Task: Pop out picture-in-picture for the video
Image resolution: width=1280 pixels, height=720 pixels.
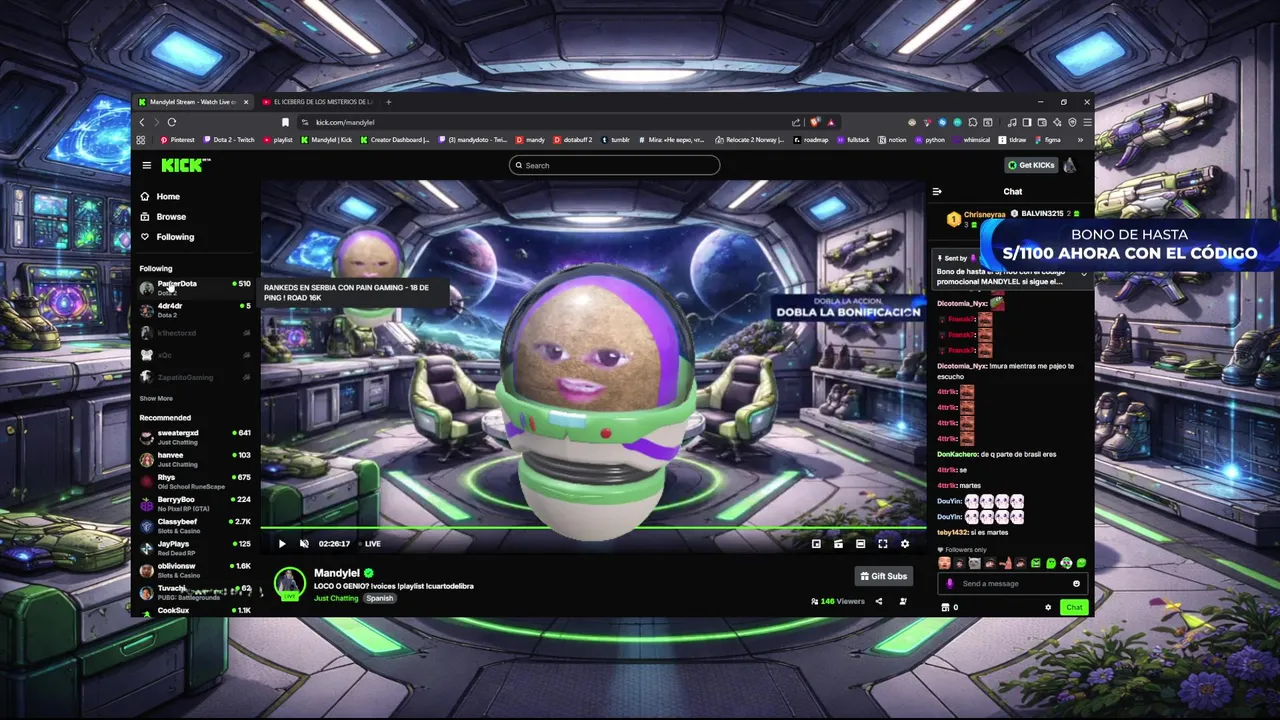Action: pyautogui.click(x=816, y=544)
